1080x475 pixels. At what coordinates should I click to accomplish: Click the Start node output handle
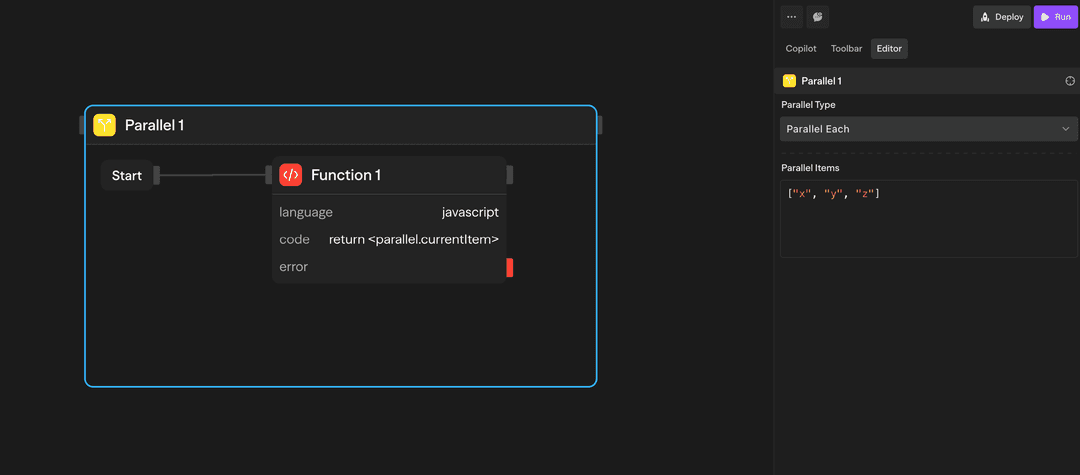157,176
